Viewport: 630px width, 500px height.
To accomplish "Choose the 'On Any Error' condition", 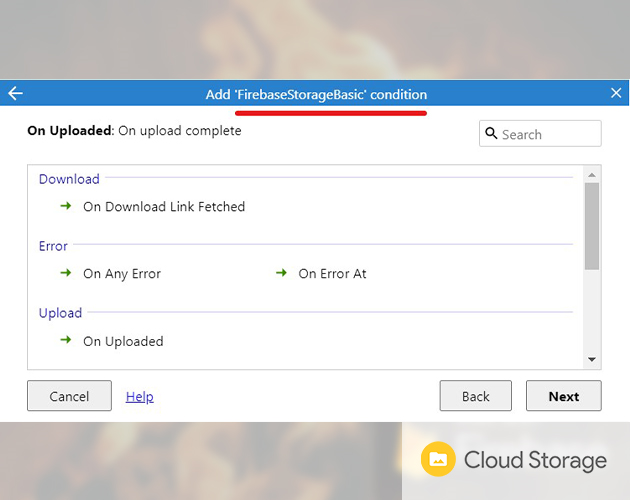I will click(121, 274).
